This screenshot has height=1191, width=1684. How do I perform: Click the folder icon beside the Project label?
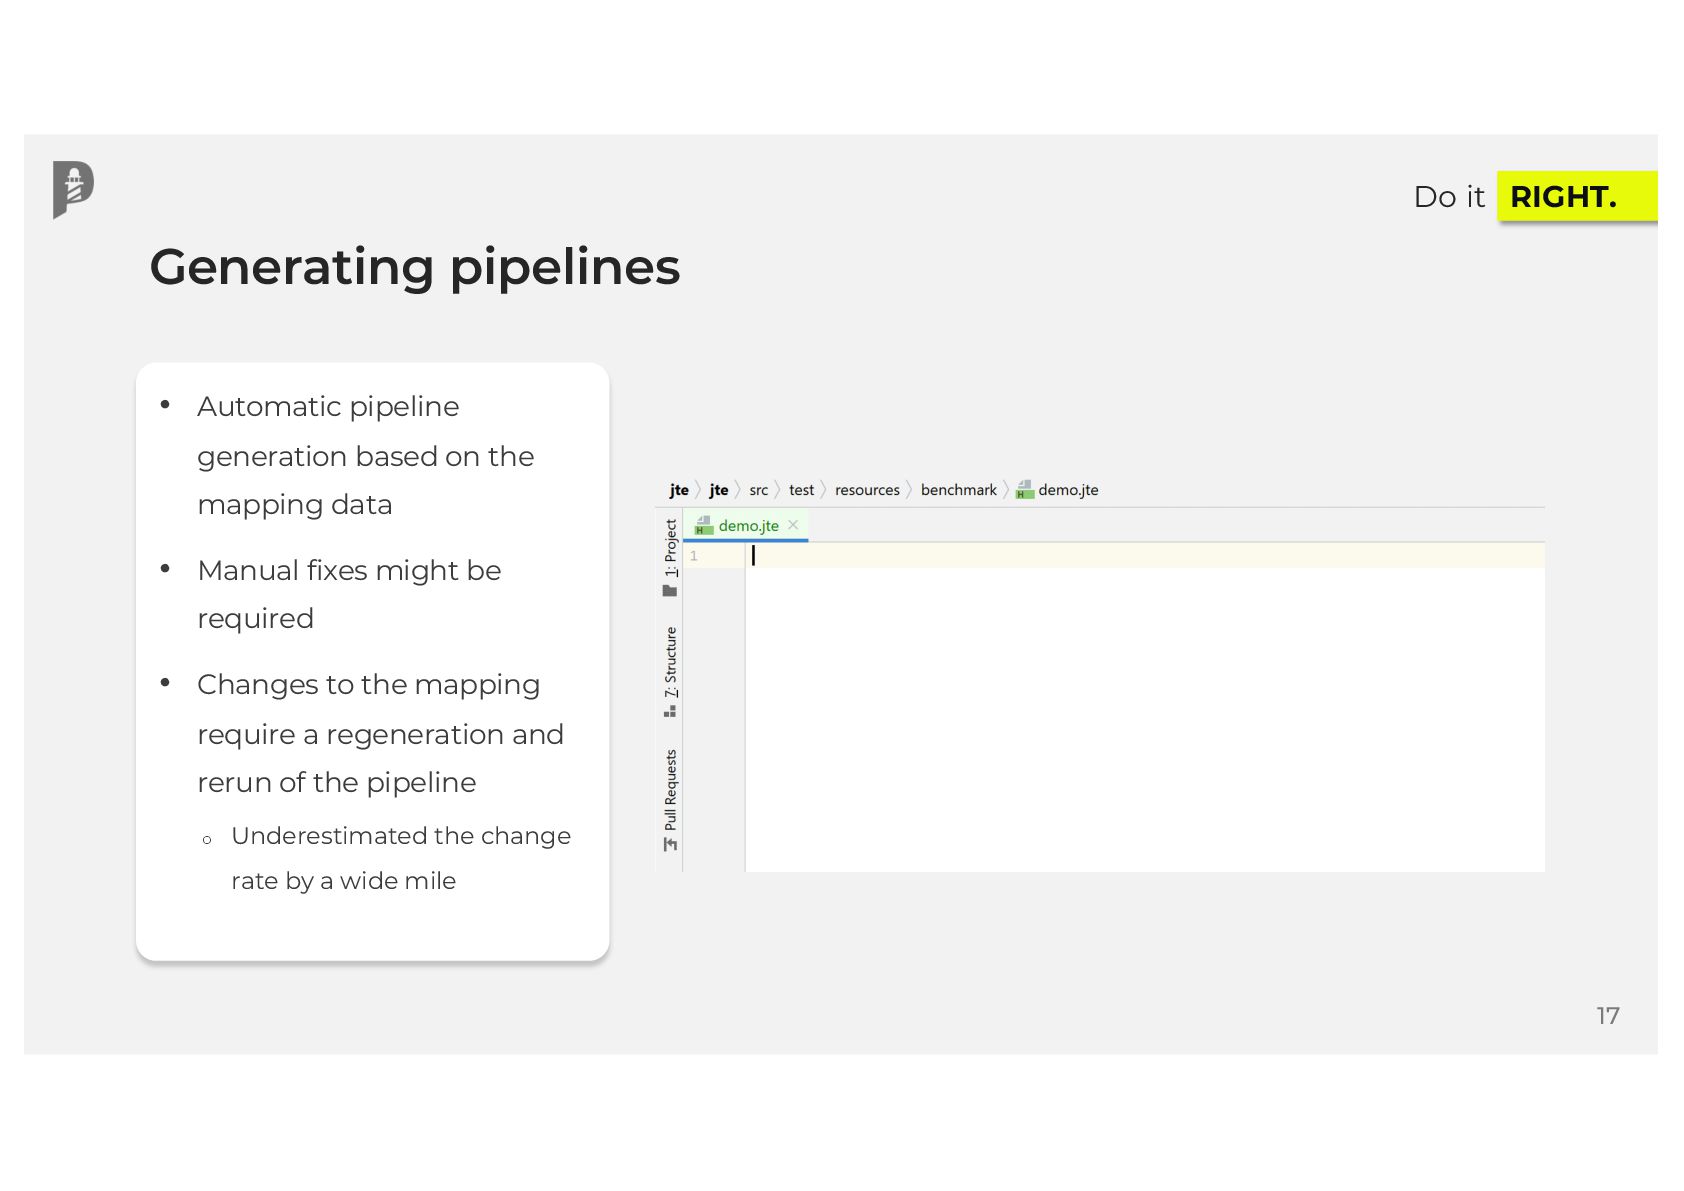pos(670,591)
